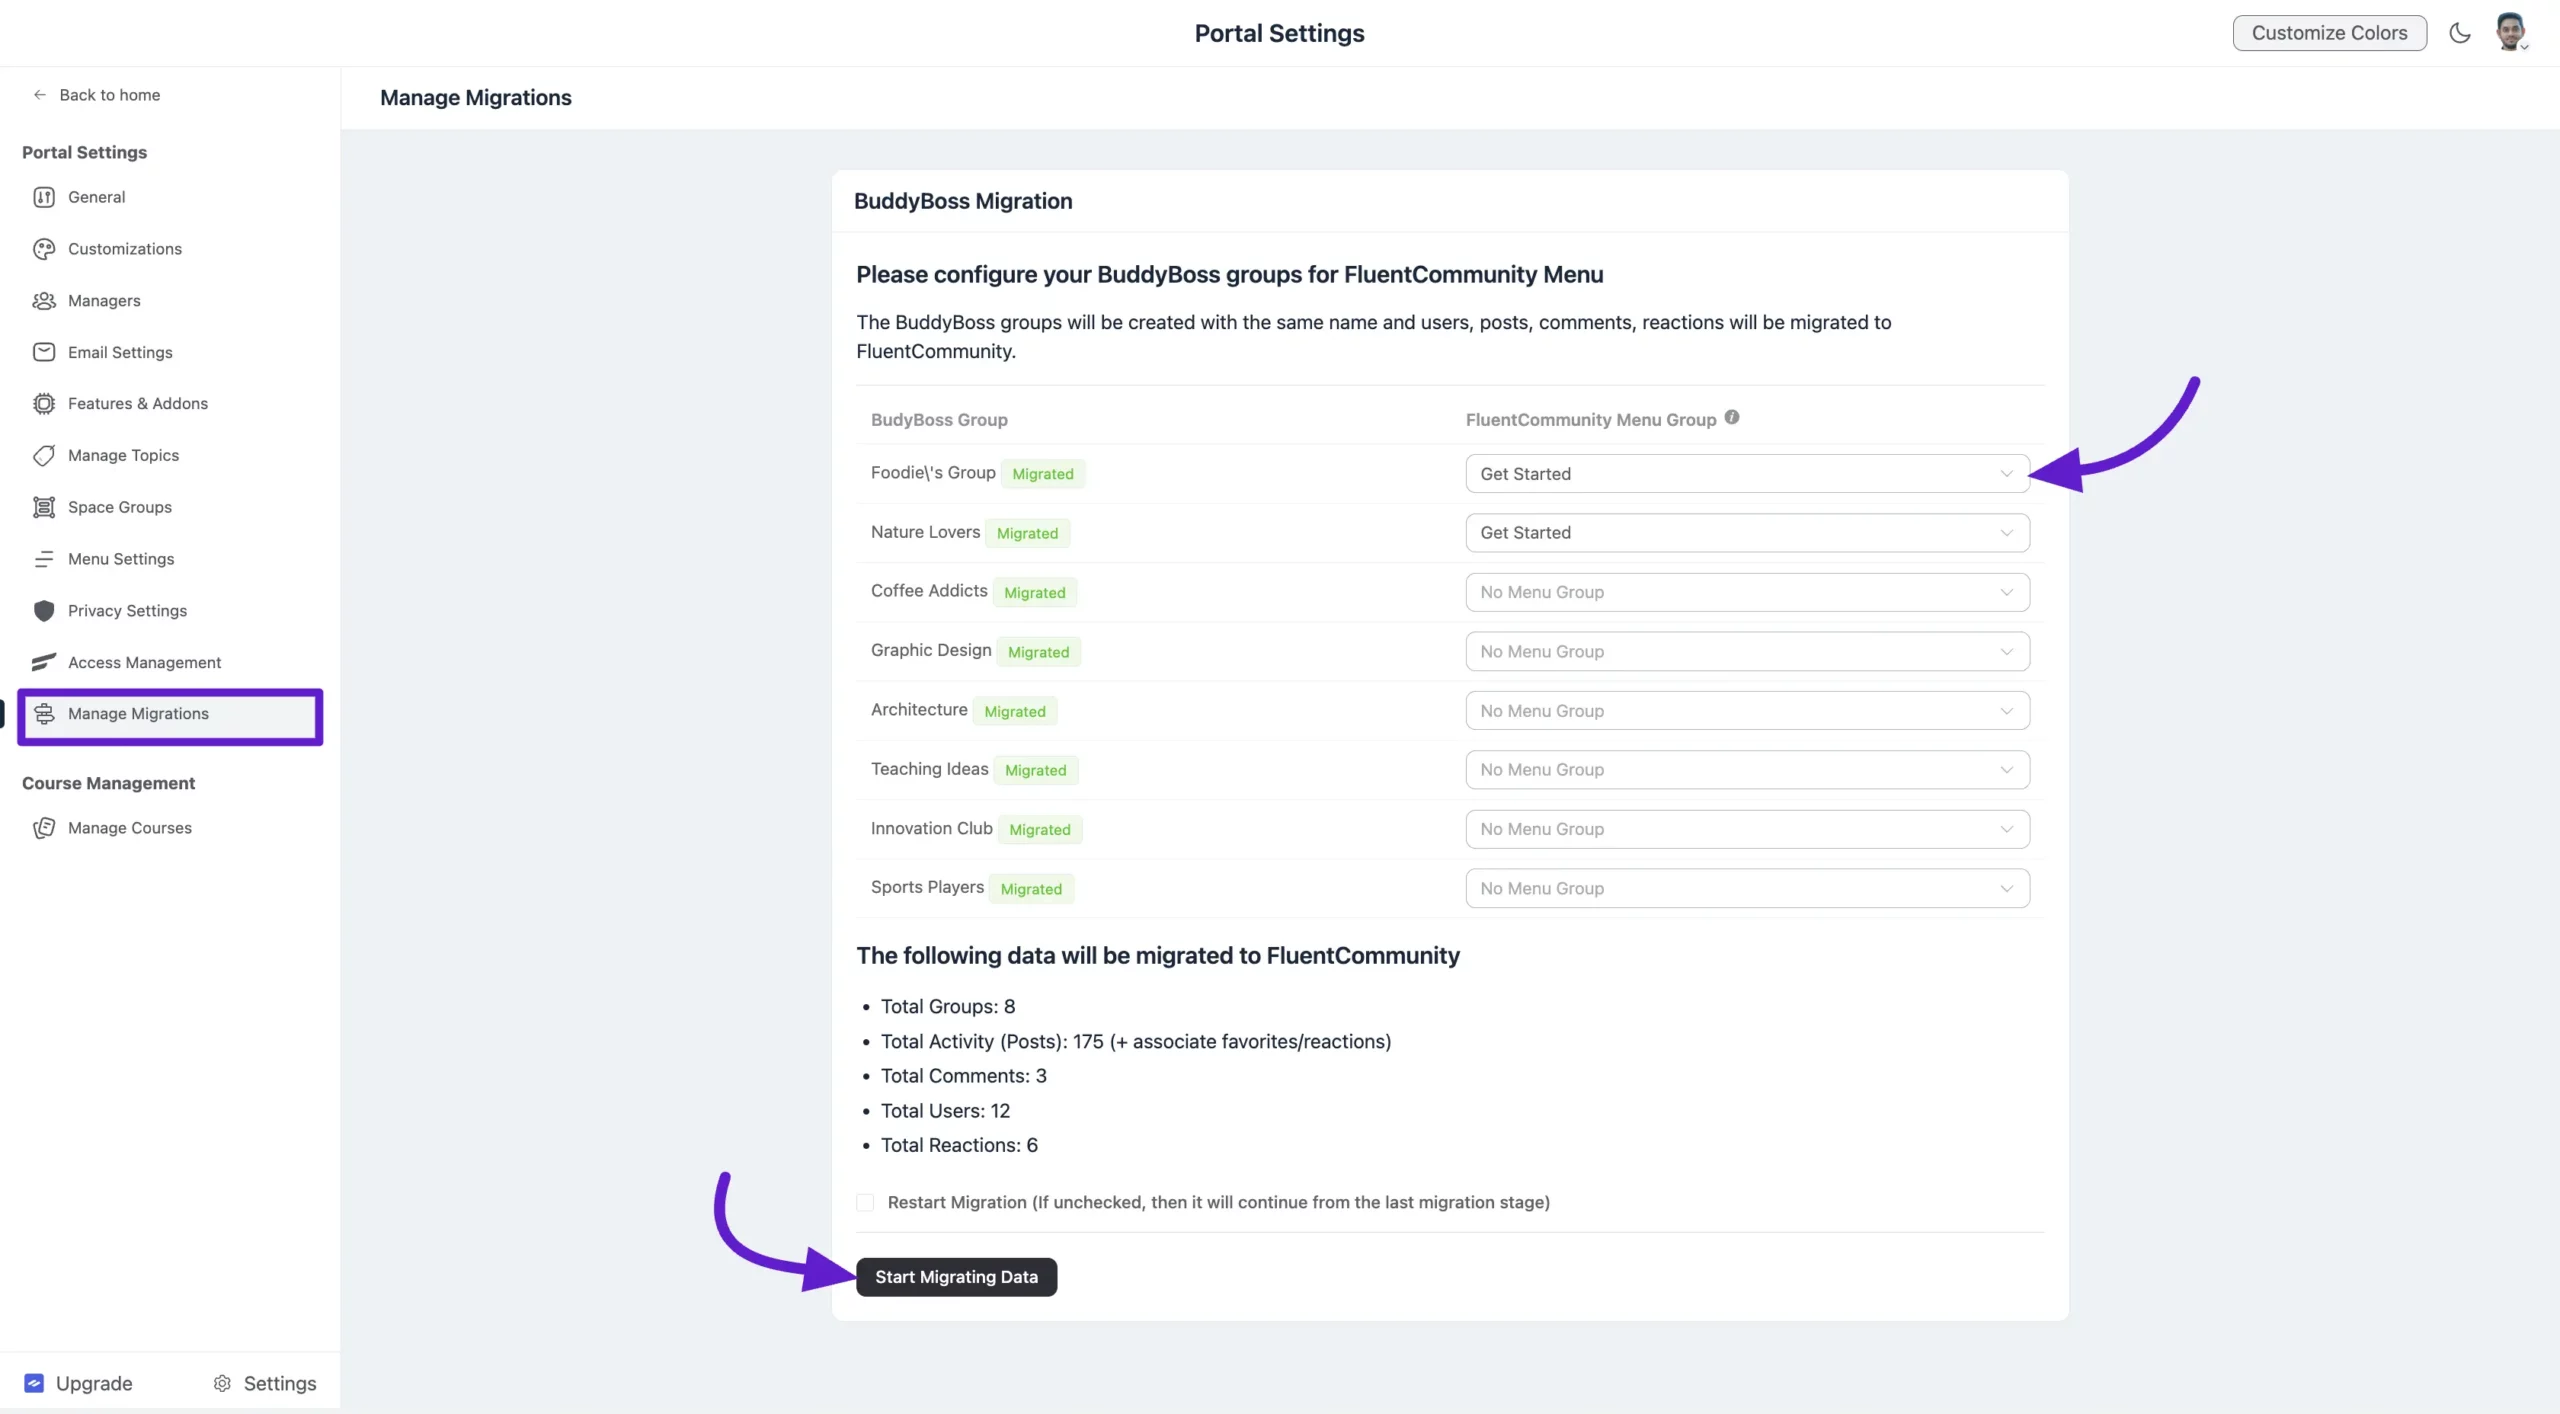Image resolution: width=2560 pixels, height=1414 pixels.
Task: Check the Restart Migration checkbox
Action: 865,1202
